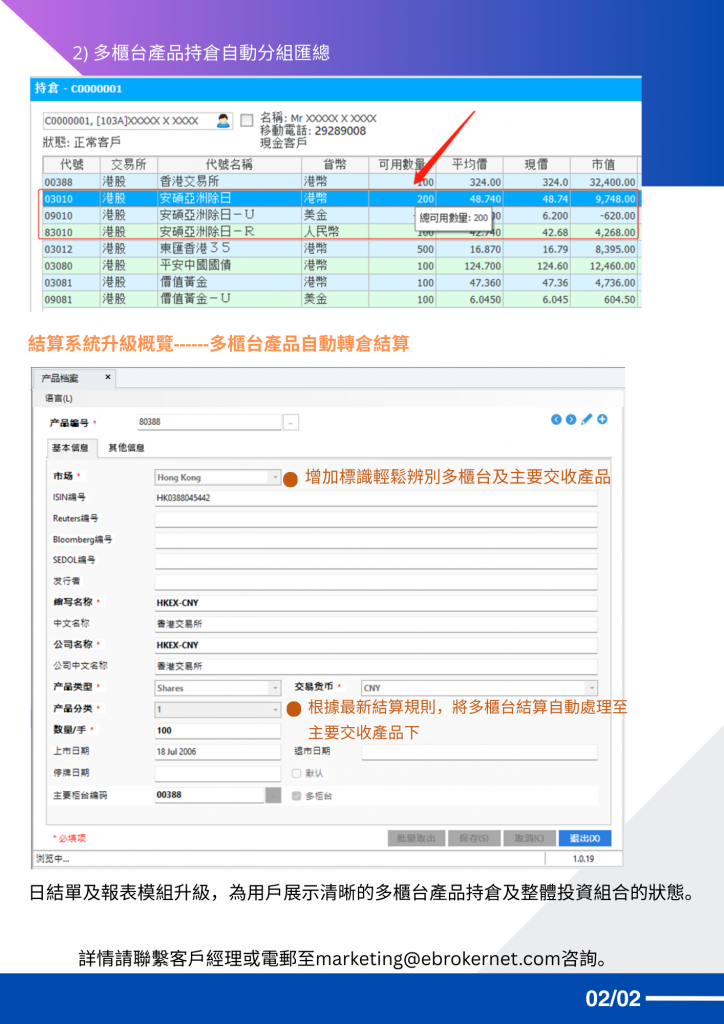Click the 公司中文名称 field
724x1024 pixels.
click(376, 666)
